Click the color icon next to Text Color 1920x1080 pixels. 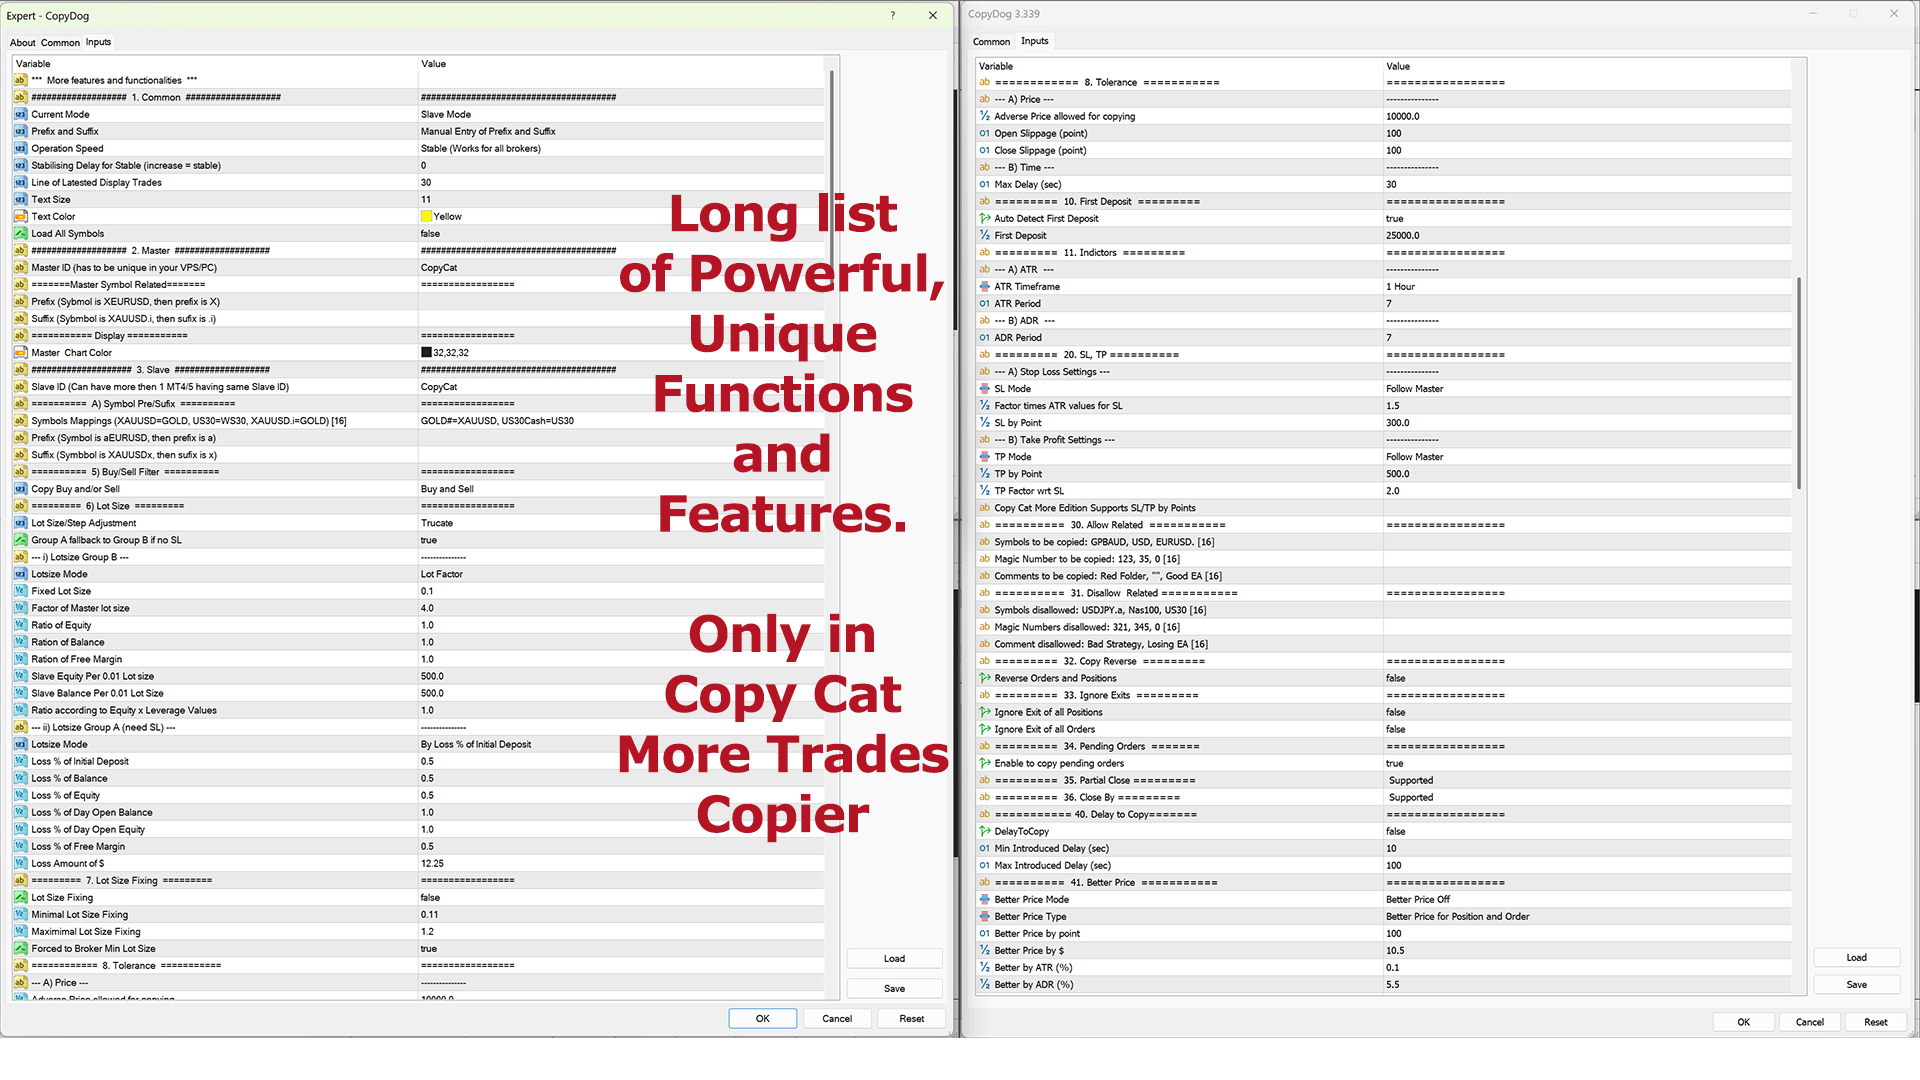(x=20, y=216)
